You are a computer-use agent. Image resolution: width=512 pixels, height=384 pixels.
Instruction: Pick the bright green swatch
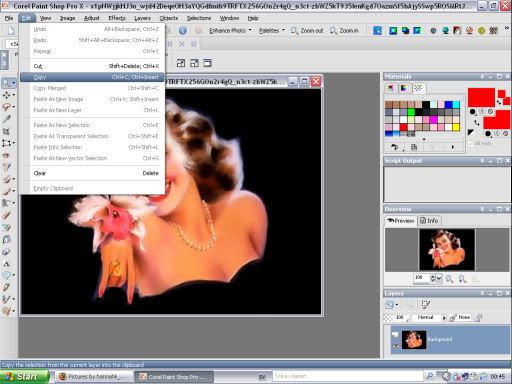(x=411, y=112)
